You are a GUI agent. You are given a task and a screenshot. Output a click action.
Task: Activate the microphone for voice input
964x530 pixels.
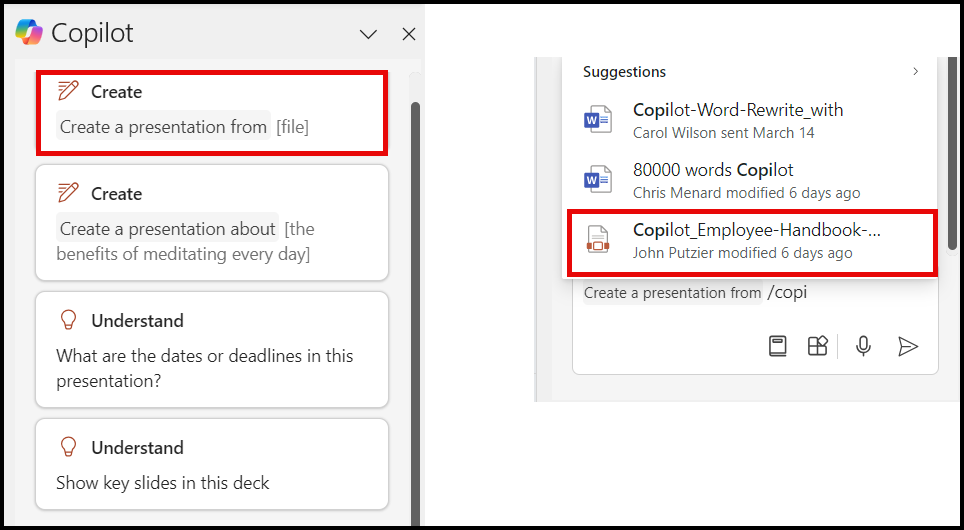(x=863, y=346)
